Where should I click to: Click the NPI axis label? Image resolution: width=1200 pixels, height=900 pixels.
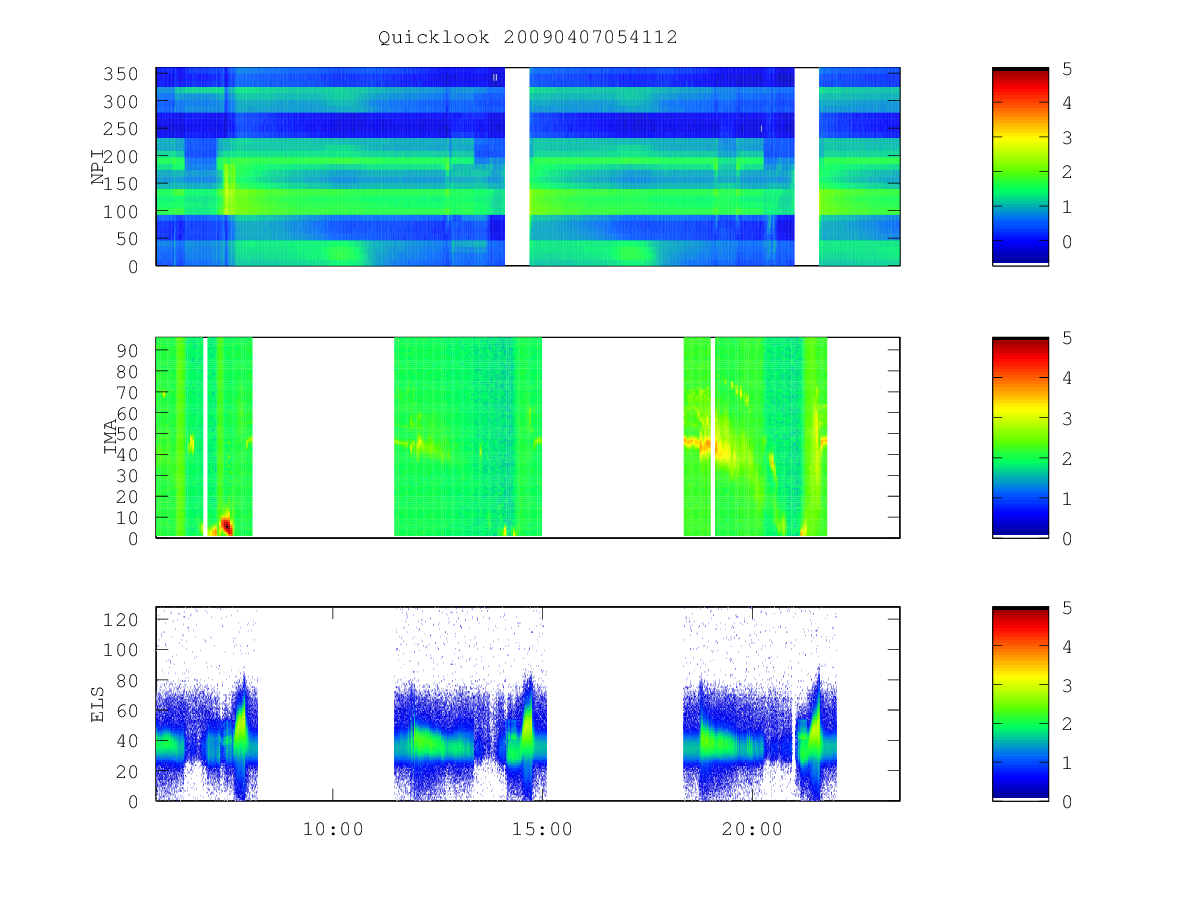98,166
